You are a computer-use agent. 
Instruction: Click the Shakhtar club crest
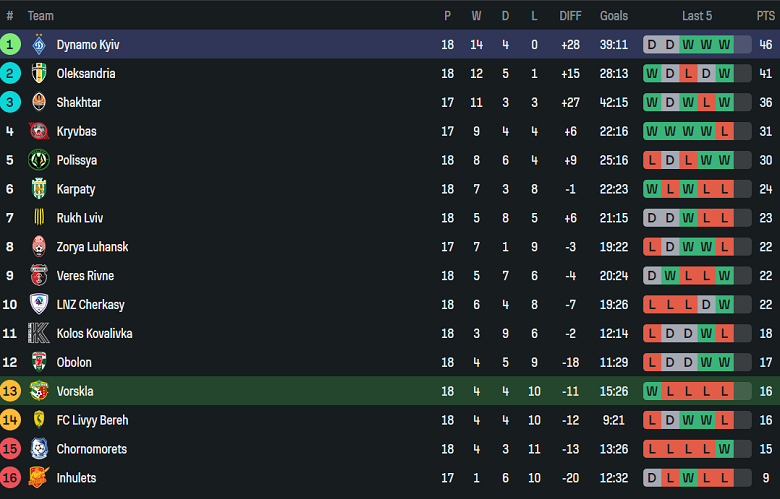[x=39, y=103]
